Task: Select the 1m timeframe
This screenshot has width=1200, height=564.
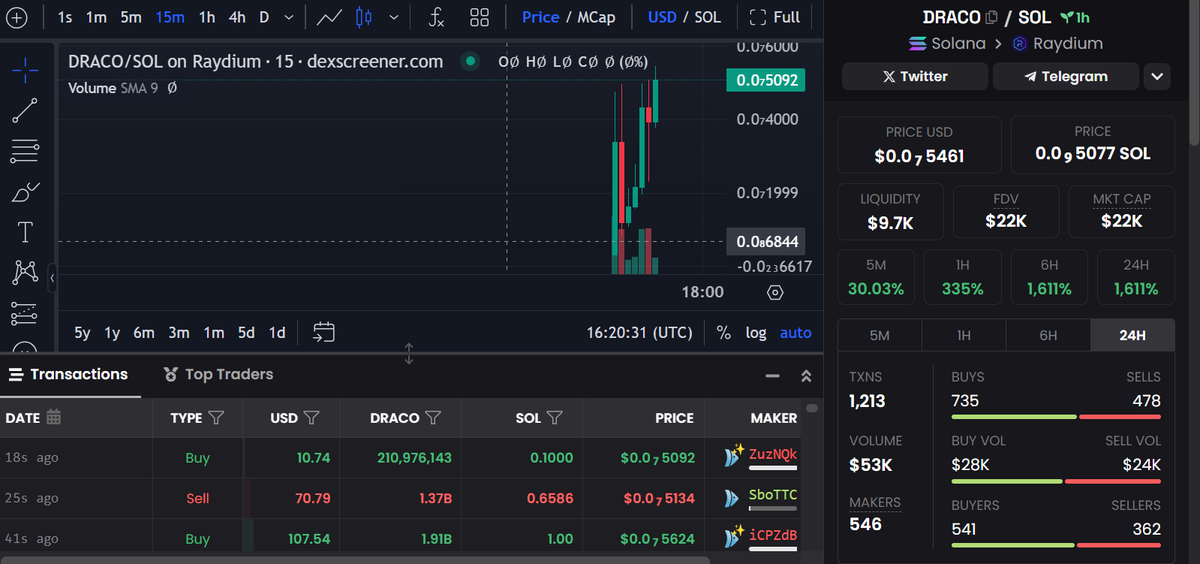Action: 96,17
